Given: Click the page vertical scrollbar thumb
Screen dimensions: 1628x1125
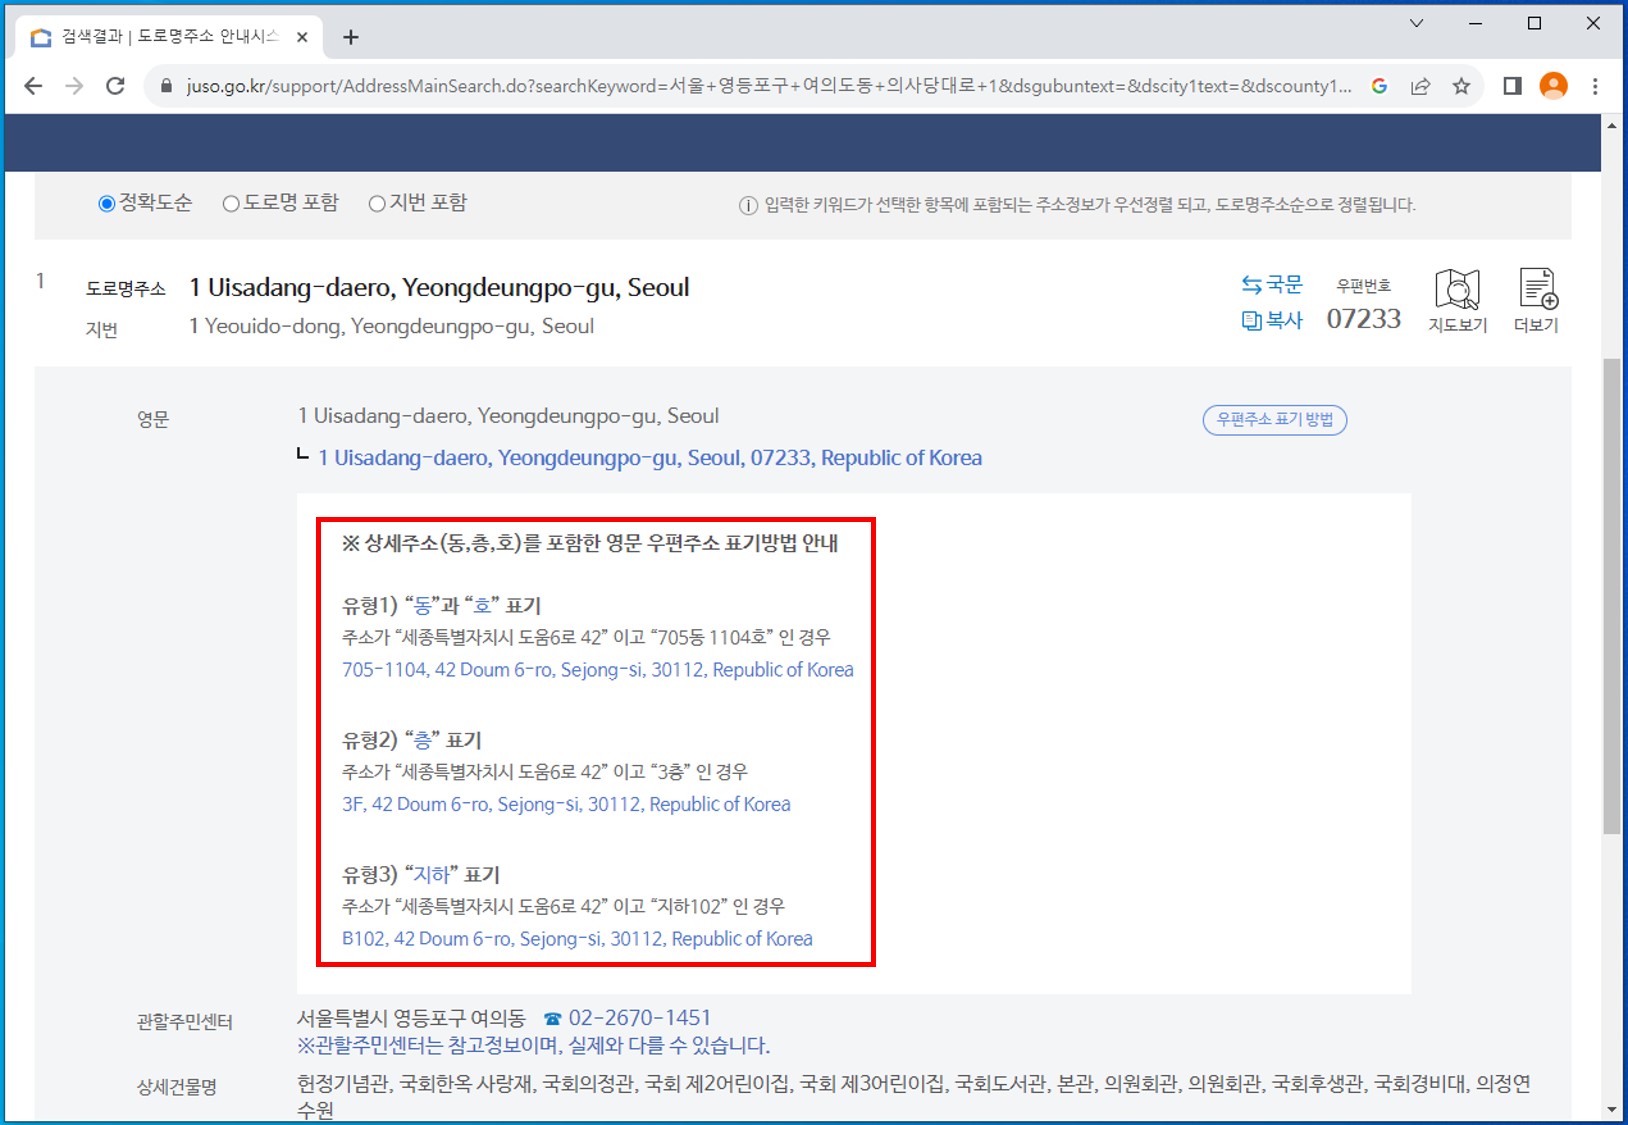Looking at the screenshot, I should 1611,595.
